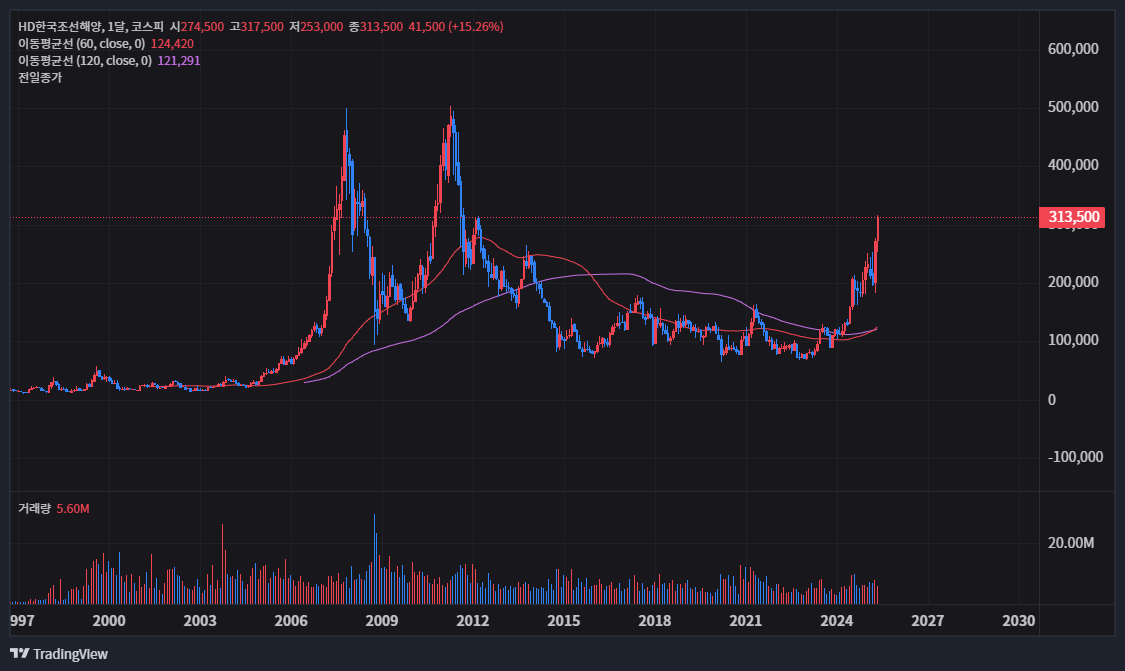This screenshot has width=1125, height=671.
Task: Click the 0 price axis label
Action: coord(1052,400)
